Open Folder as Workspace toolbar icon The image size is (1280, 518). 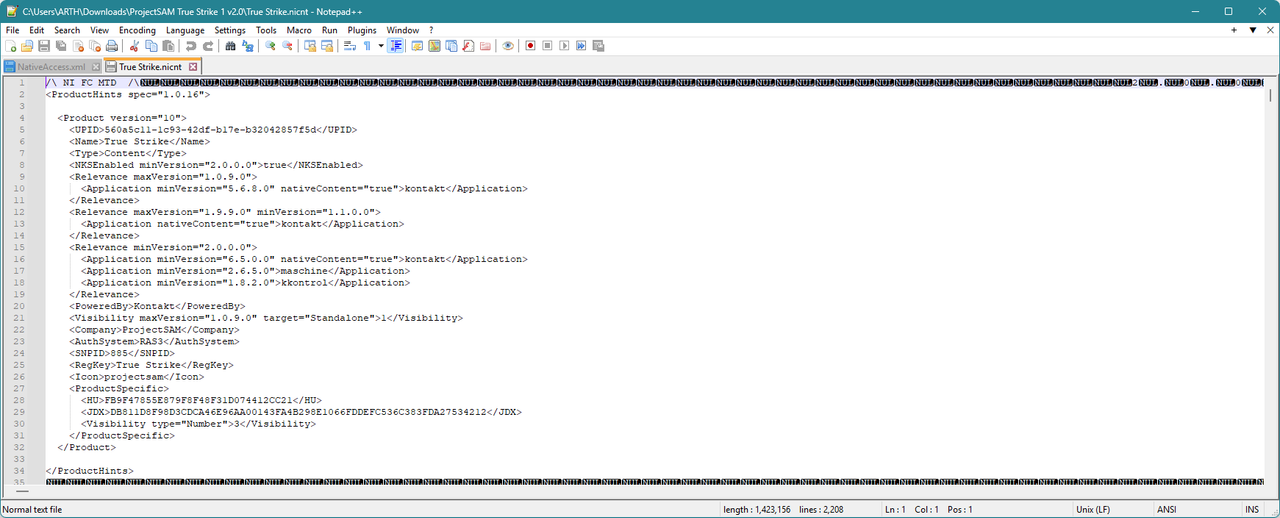485,46
